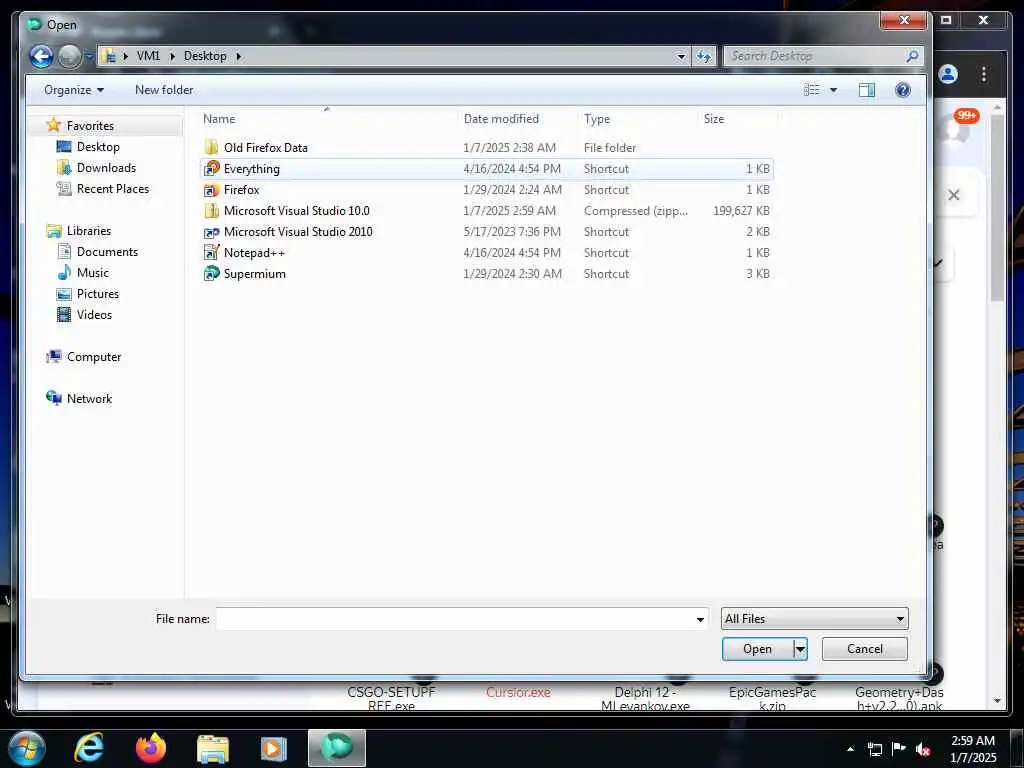Select the Notepad++ shortcut icon

click(212, 252)
